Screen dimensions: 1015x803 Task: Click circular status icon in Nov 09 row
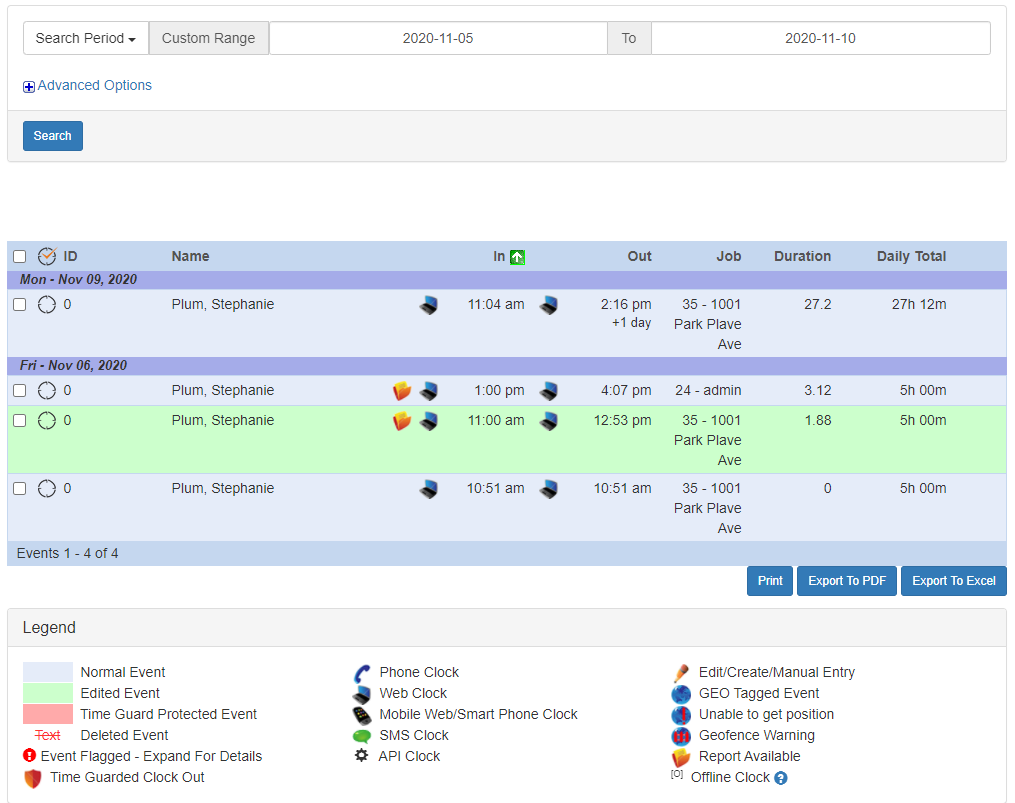click(x=46, y=305)
